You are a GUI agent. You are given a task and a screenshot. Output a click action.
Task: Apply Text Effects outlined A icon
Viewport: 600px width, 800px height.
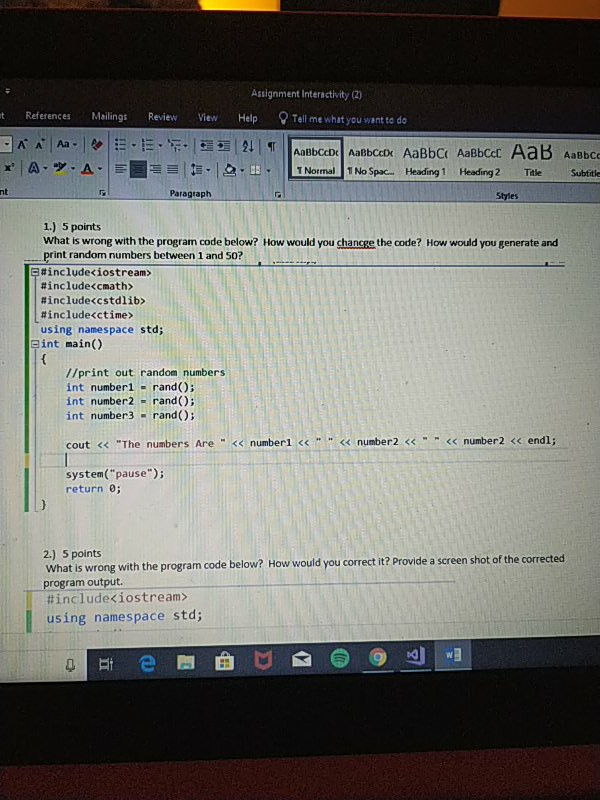[x=34, y=167]
